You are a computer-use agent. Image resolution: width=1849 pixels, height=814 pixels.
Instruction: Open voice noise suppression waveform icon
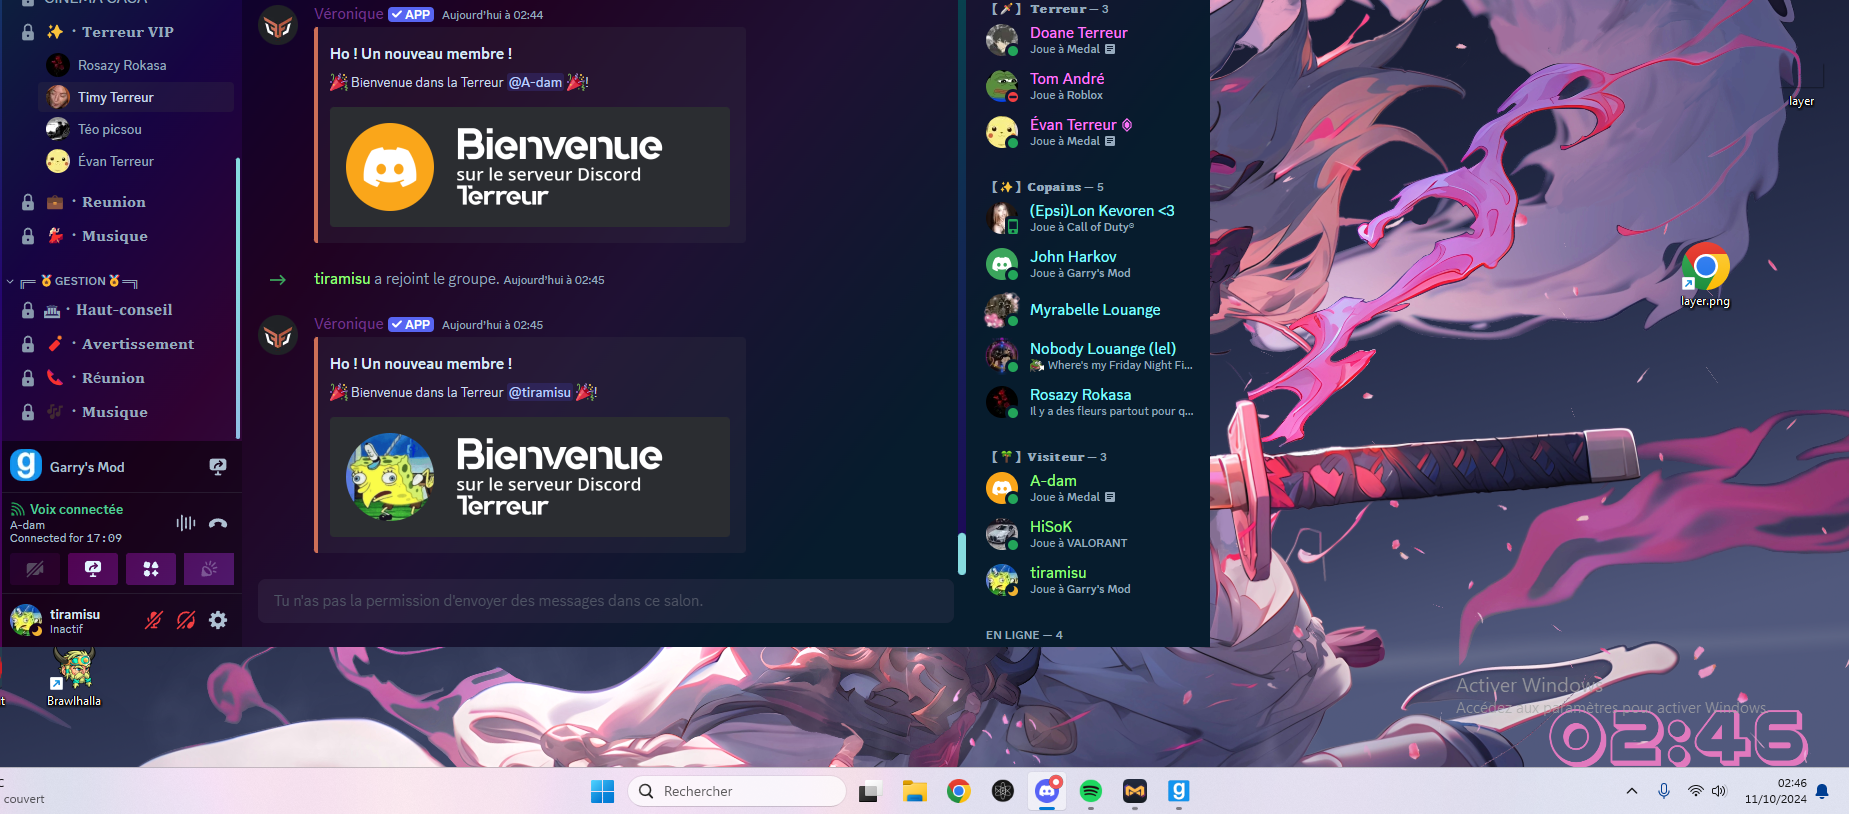tap(186, 523)
